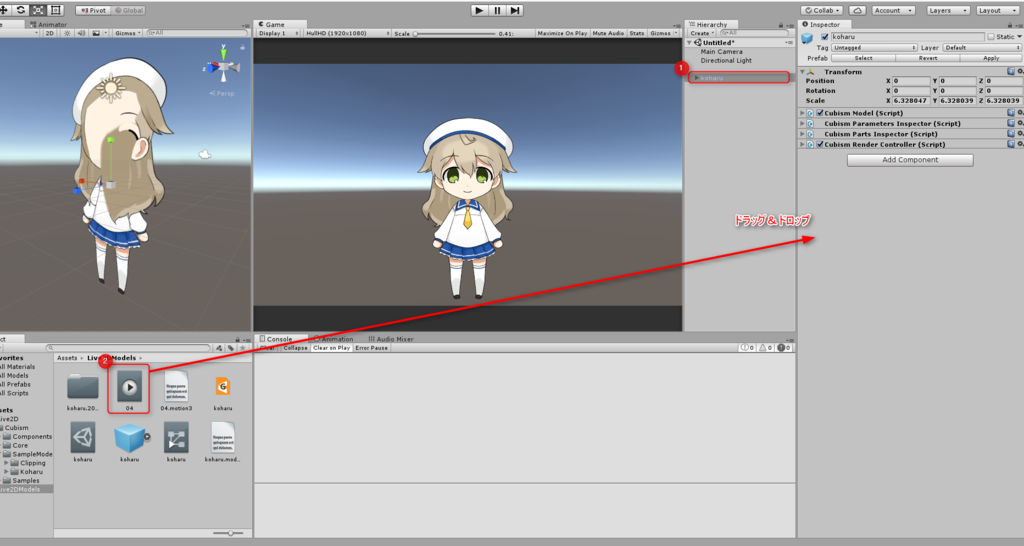Click the Step frame button
This screenshot has width=1024, height=546.
515,10
